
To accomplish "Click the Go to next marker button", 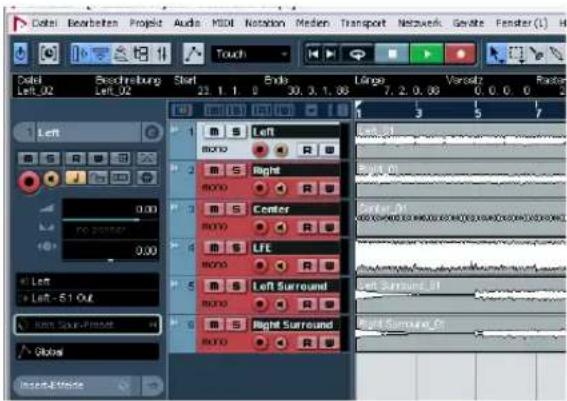I will click(x=330, y=54).
